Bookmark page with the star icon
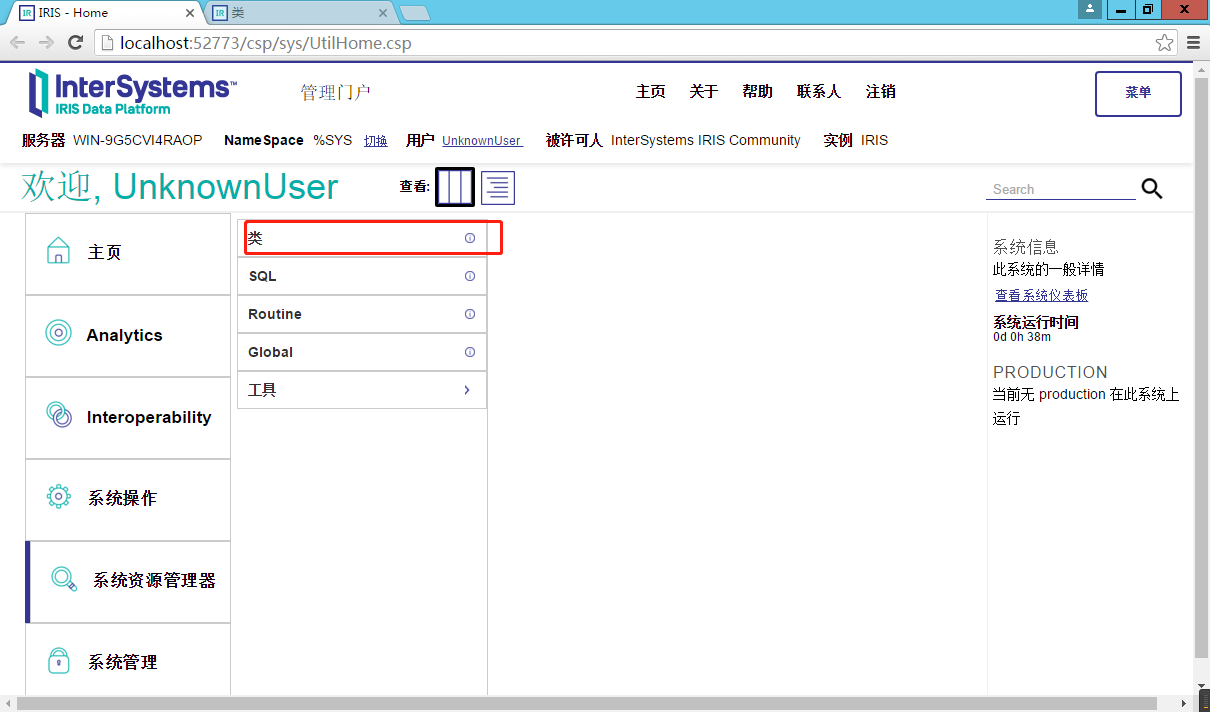Screen dimensions: 1210x712 (x=1164, y=43)
